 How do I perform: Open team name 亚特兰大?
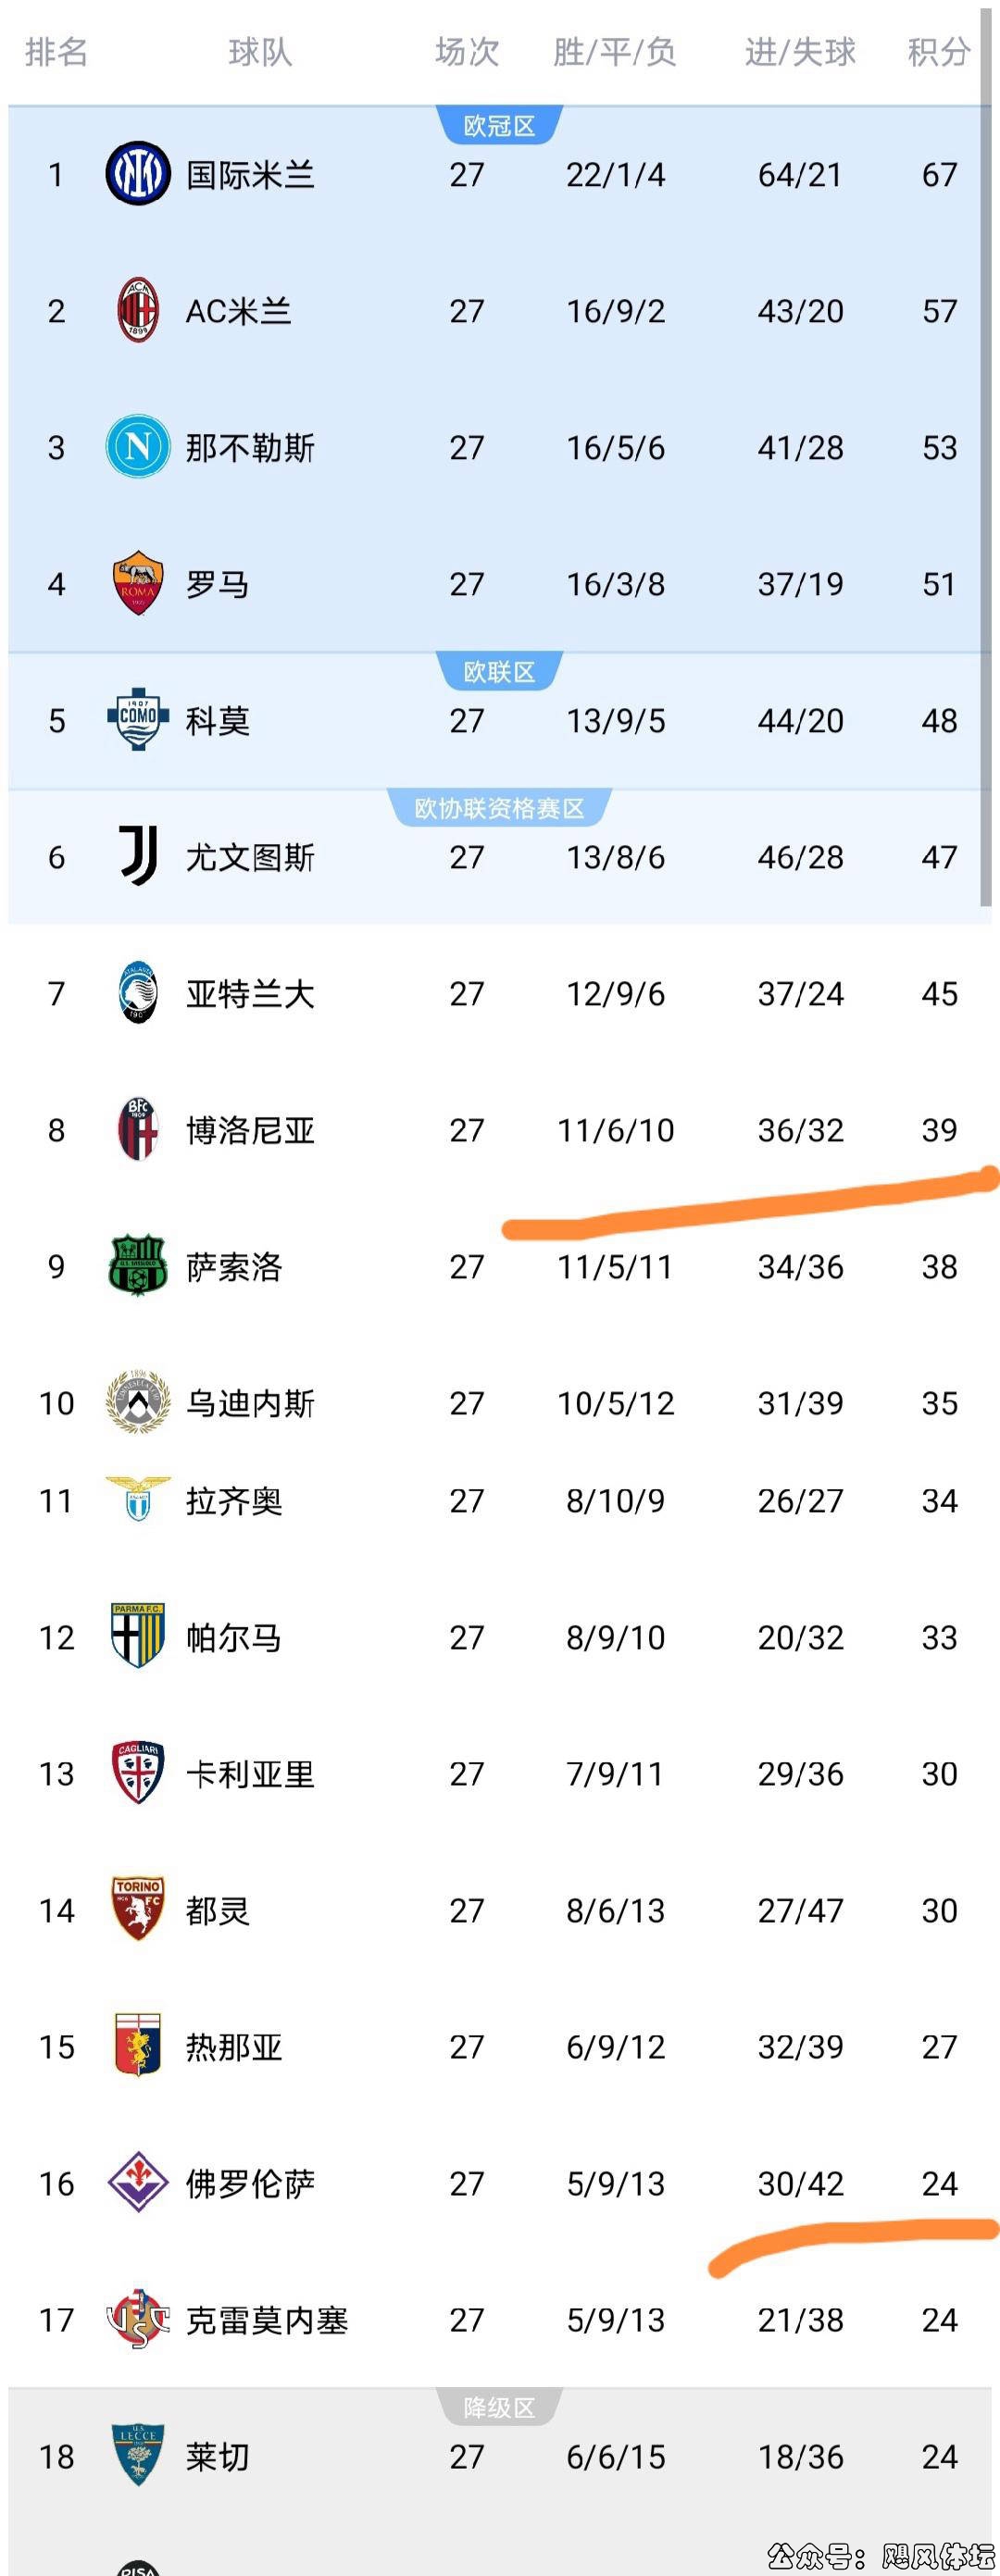250,994
